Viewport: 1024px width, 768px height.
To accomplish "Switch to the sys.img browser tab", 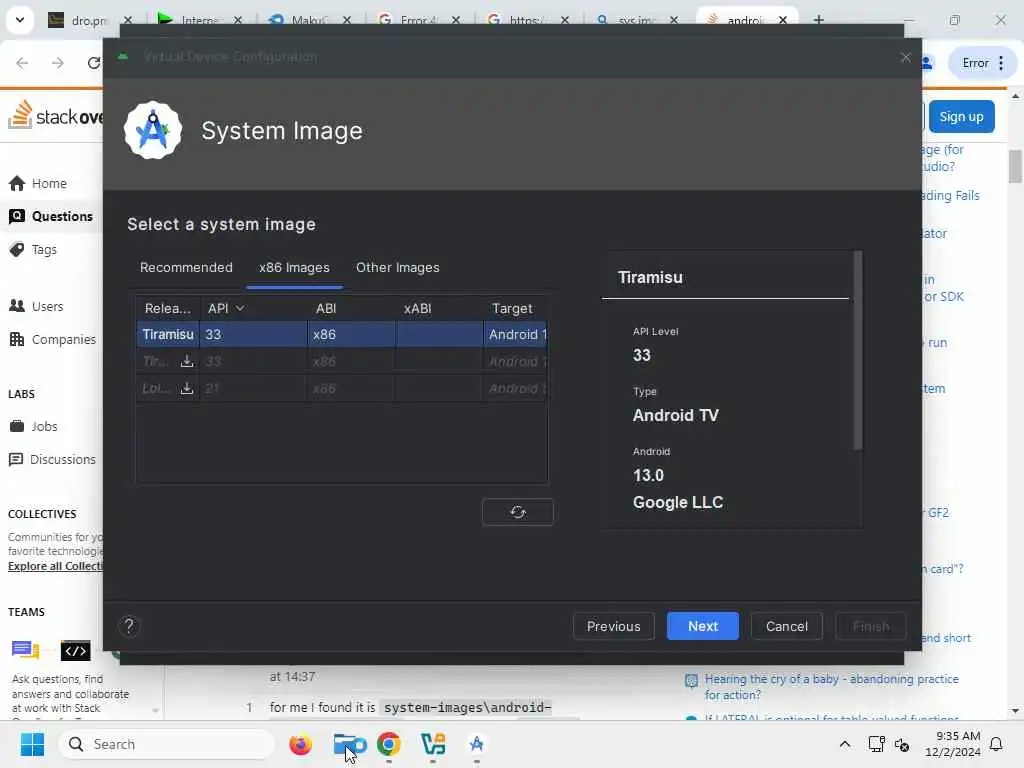I will tap(636, 20).
